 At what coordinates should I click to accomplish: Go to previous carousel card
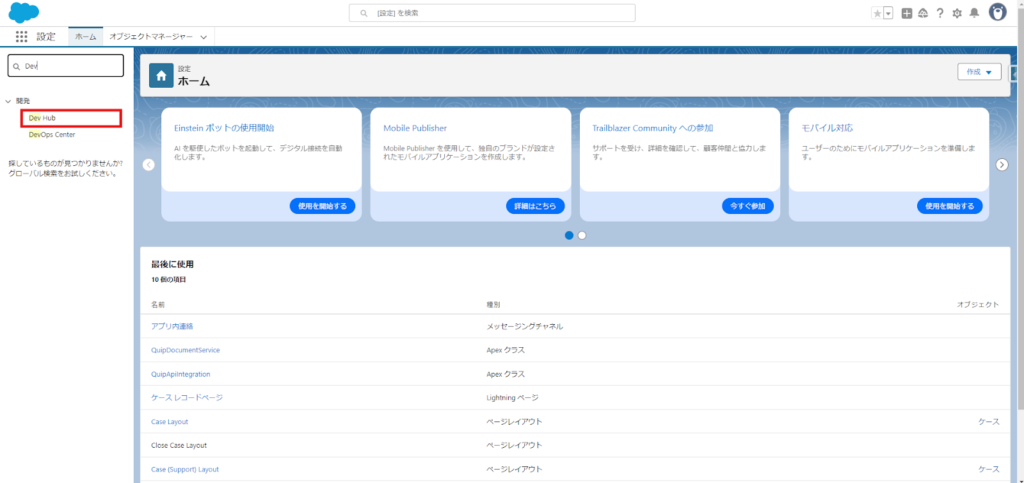tap(148, 164)
